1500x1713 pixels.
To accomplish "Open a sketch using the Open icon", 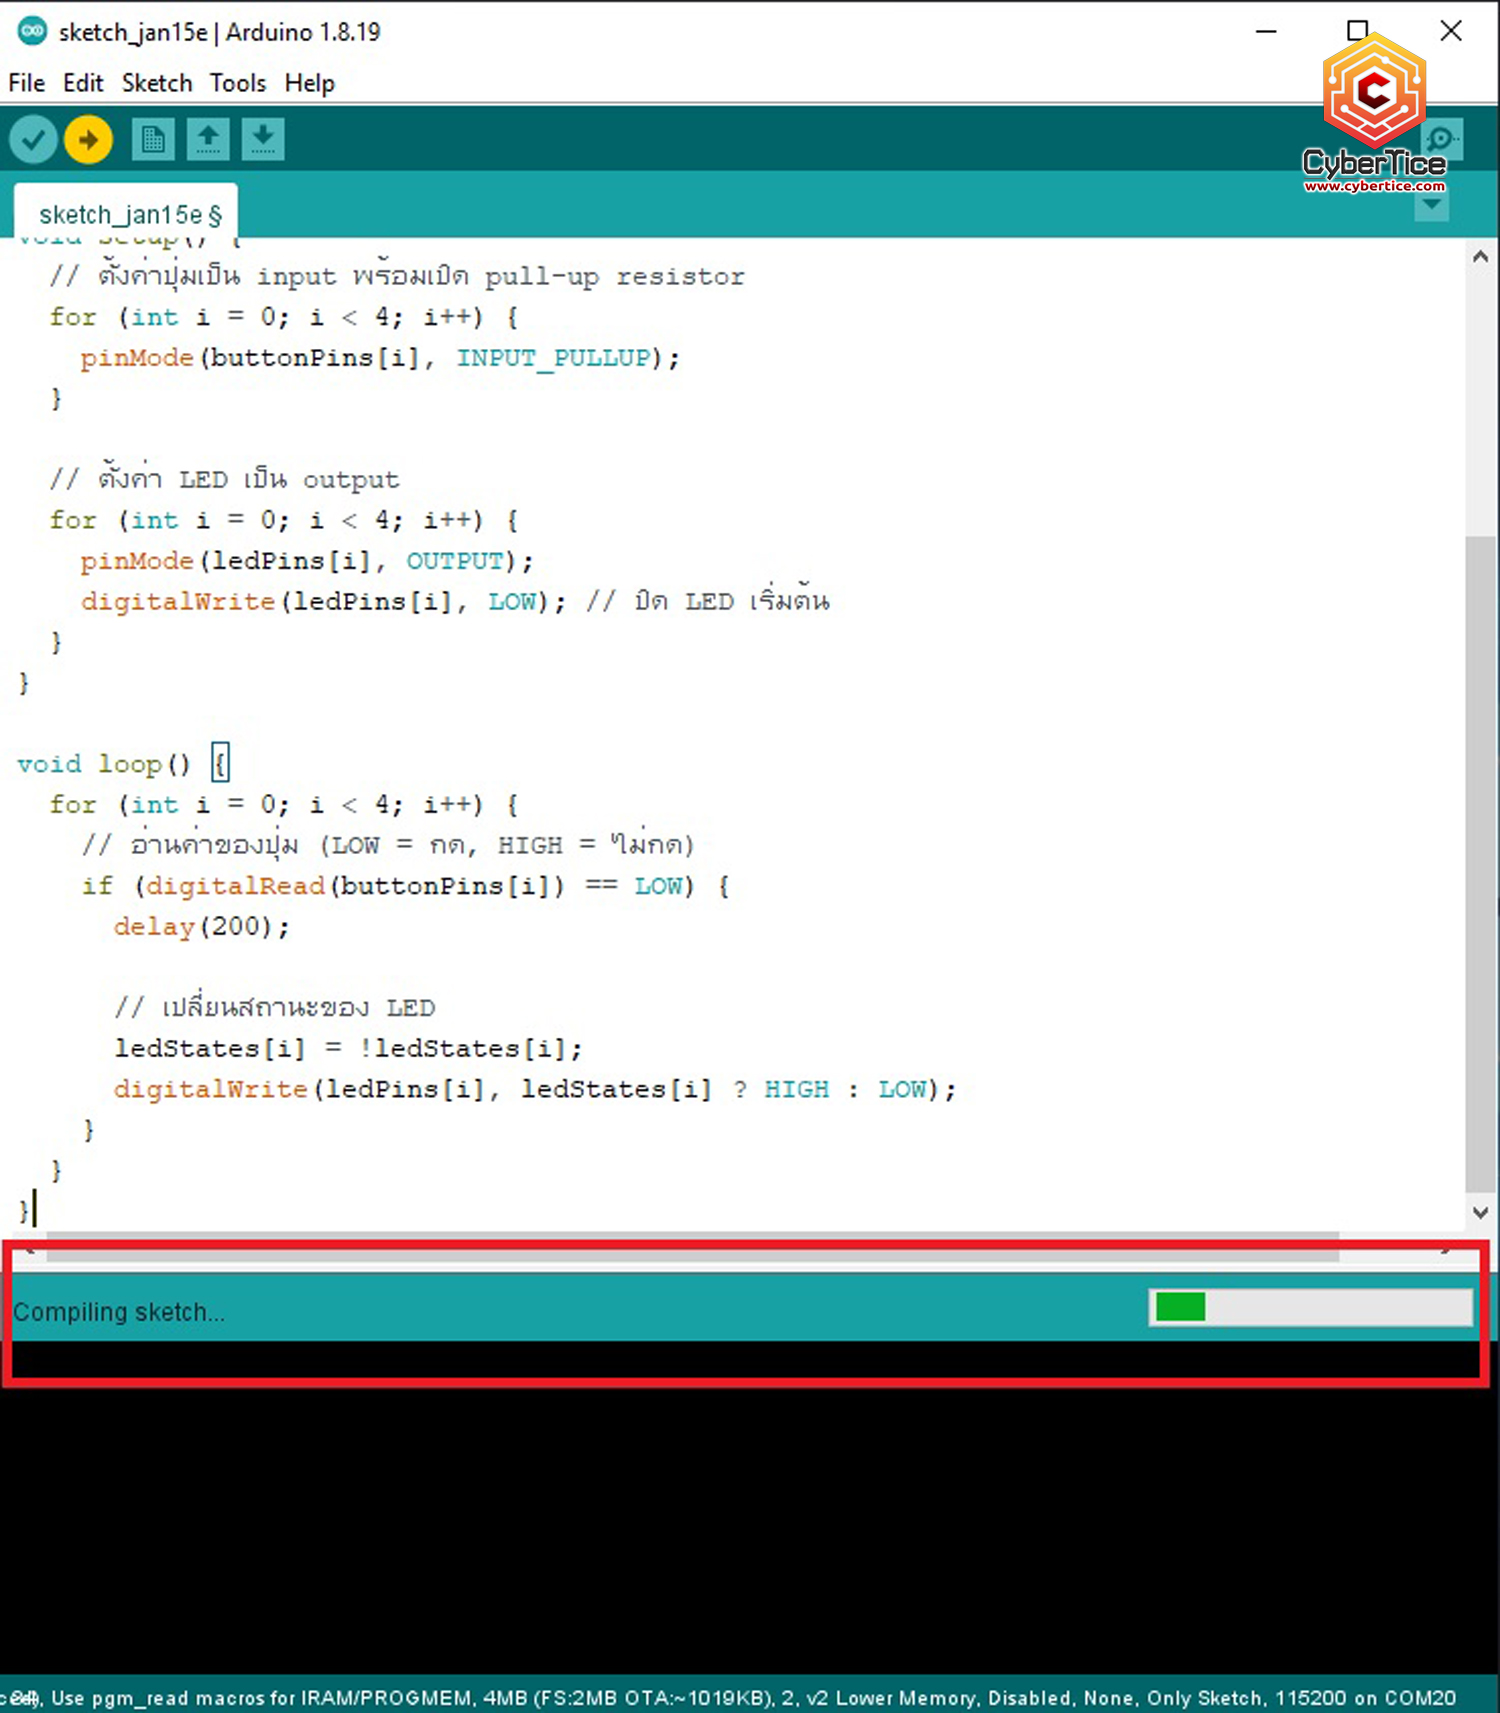I will tap(208, 140).
